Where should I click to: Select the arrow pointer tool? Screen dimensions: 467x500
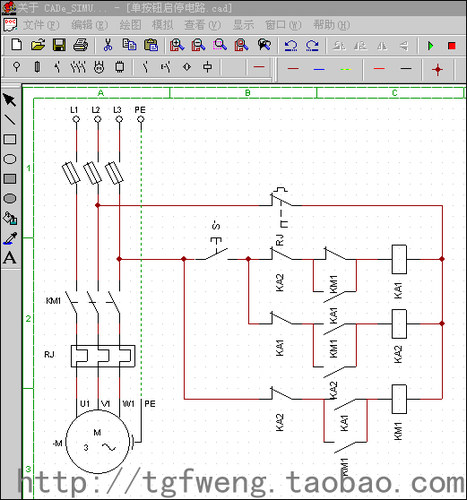[x=9, y=100]
